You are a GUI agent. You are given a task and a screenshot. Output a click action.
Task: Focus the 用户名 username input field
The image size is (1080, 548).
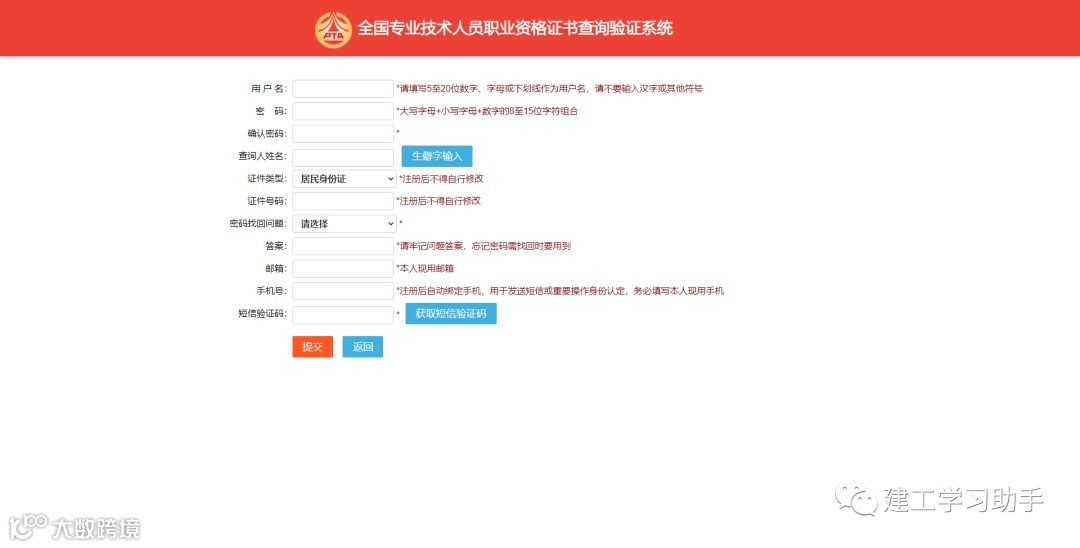[343, 89]
